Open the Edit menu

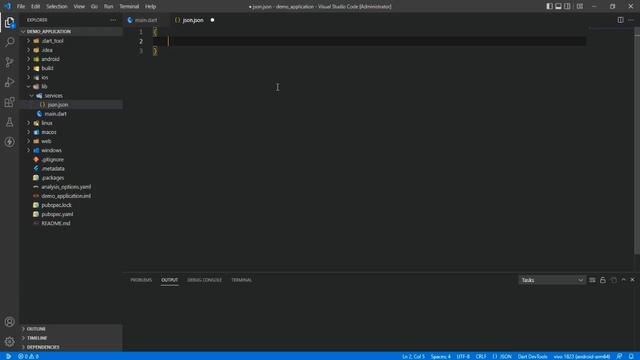[36, 7]
